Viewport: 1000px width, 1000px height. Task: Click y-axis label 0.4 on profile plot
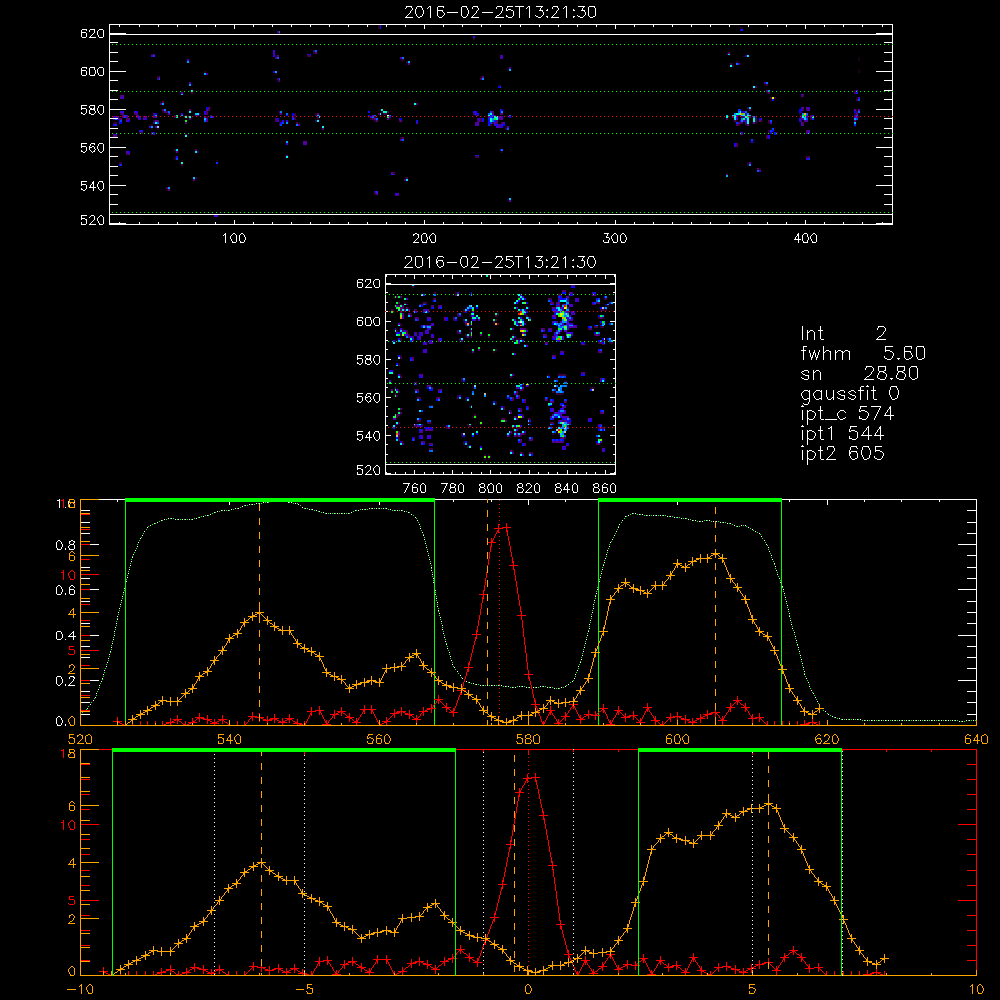[66, 636]
